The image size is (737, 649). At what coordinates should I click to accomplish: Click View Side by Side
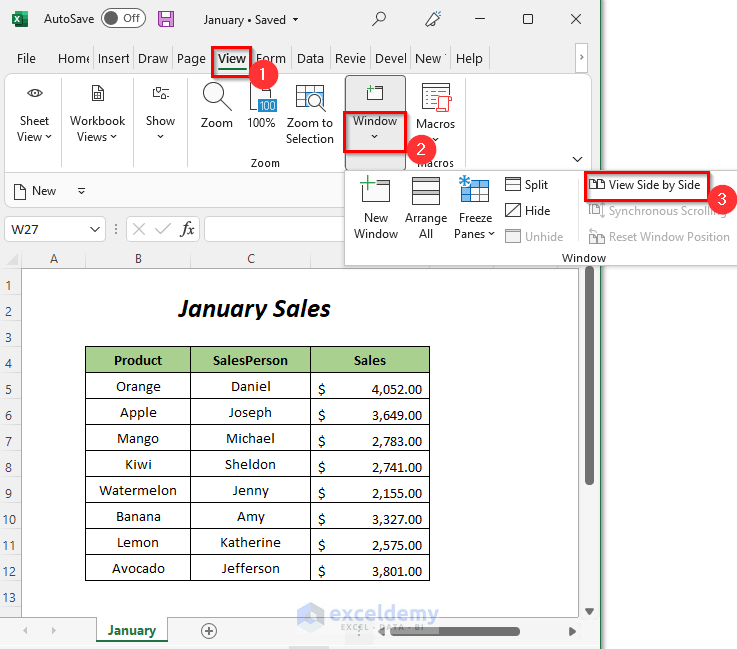(645, 185)
